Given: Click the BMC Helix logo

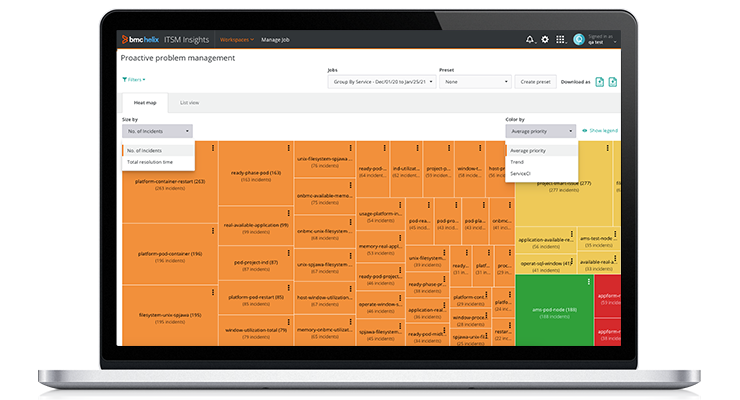Looking at the screenshot, I should (x=145, y=39).
